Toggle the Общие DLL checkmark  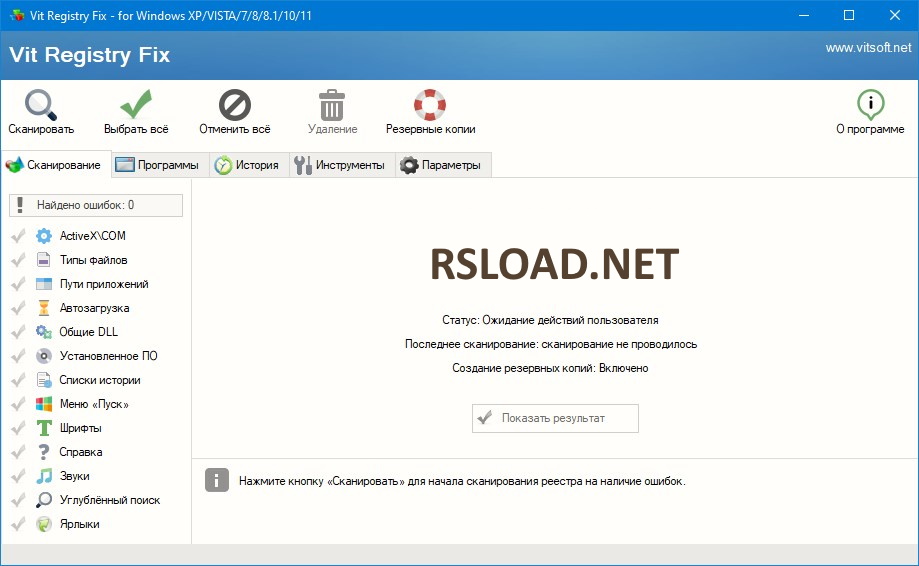point(18,332)
